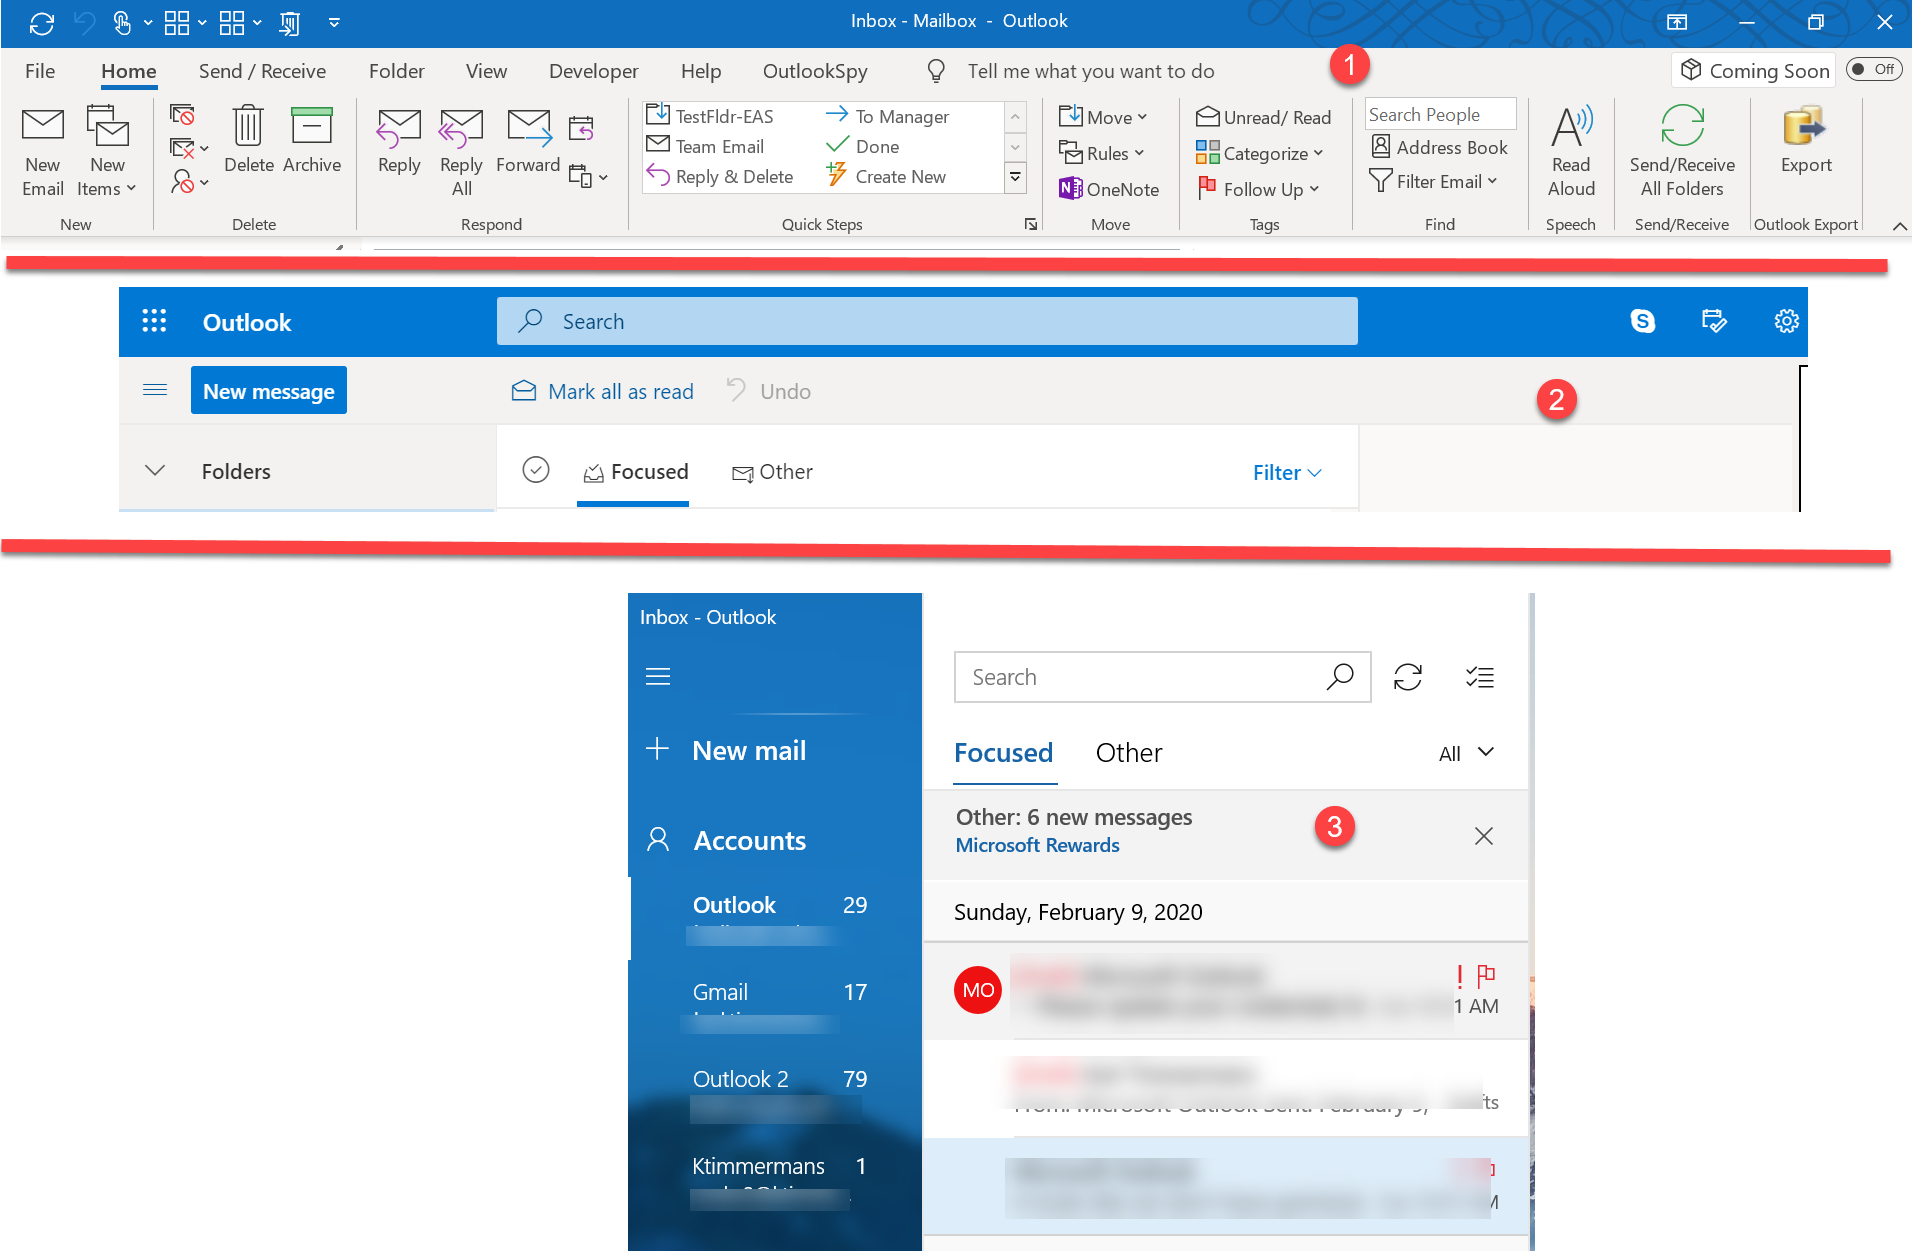The width and height of the screenshot is (1912, 1251).
Task: Open the Follow Up flag dropdown
Action: [1257, 189]
